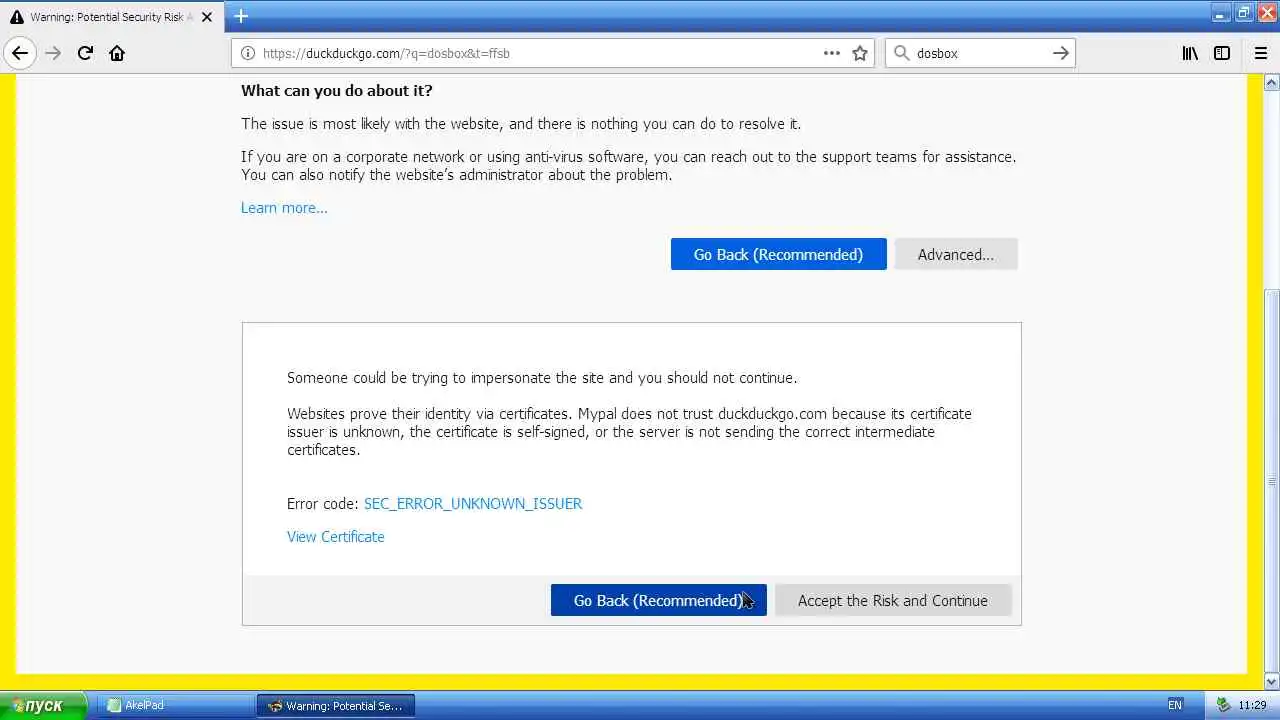Submit the search with the arrow icon
1280x720 pixels.
pos(1061,53)
